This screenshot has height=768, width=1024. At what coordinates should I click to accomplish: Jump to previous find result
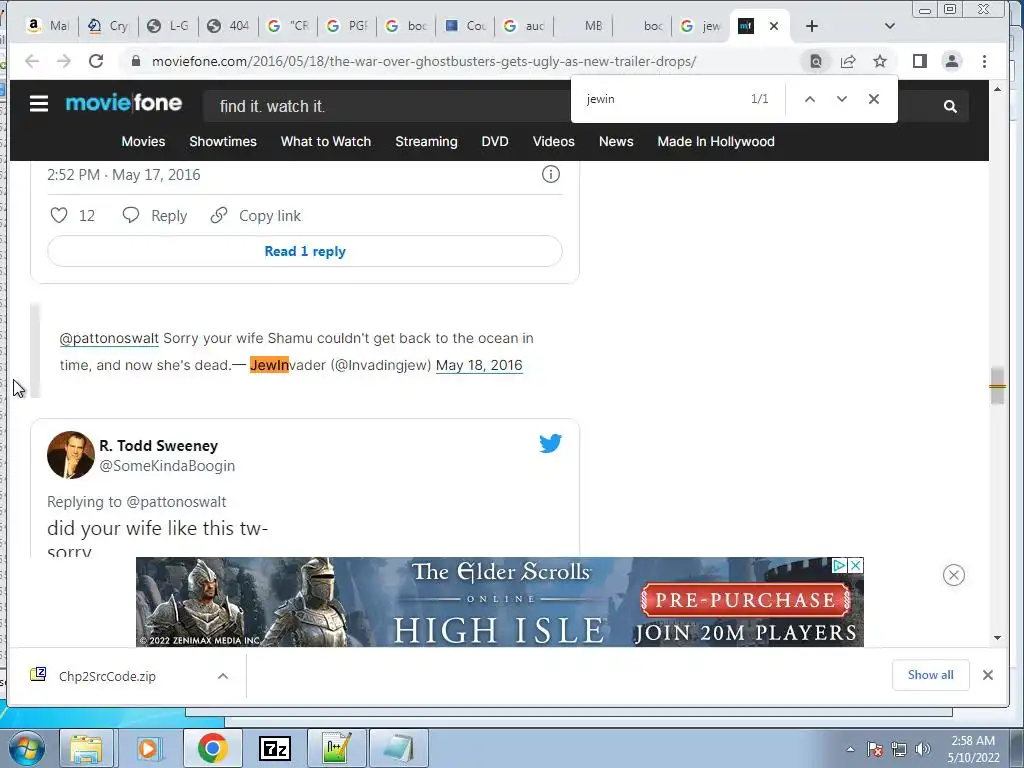810,99
